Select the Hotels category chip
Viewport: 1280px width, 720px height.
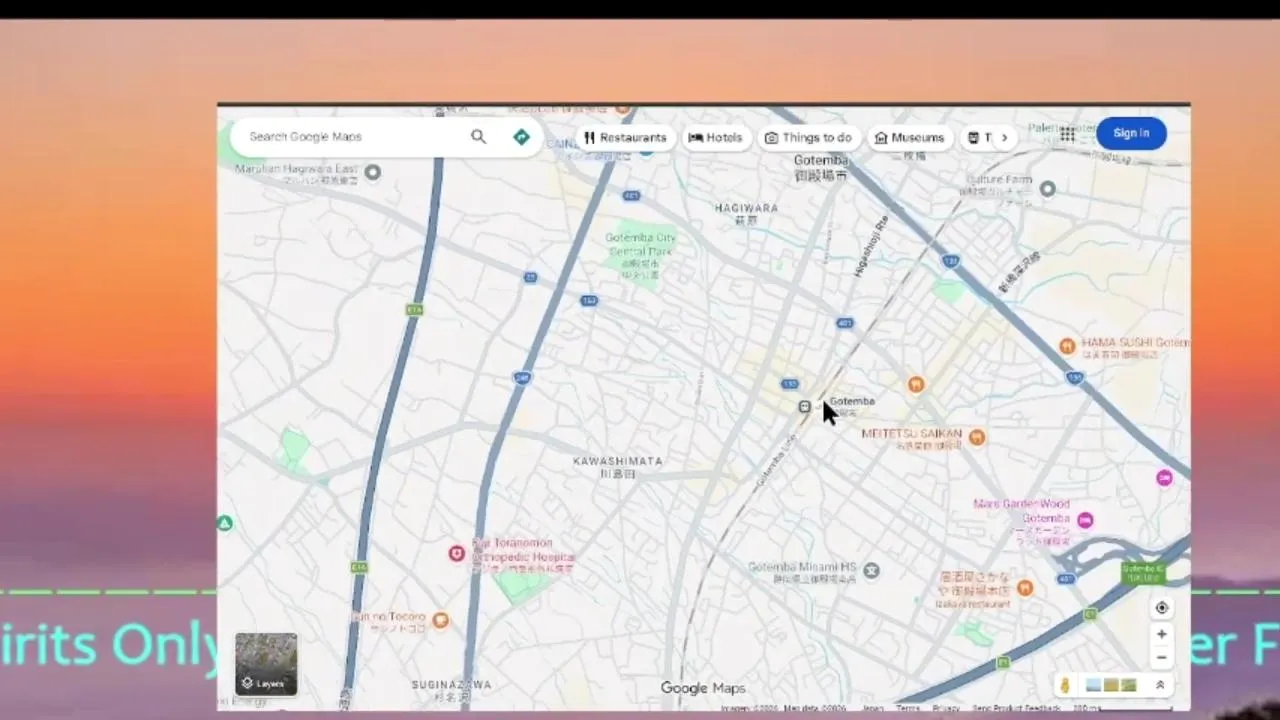[716, 138]
